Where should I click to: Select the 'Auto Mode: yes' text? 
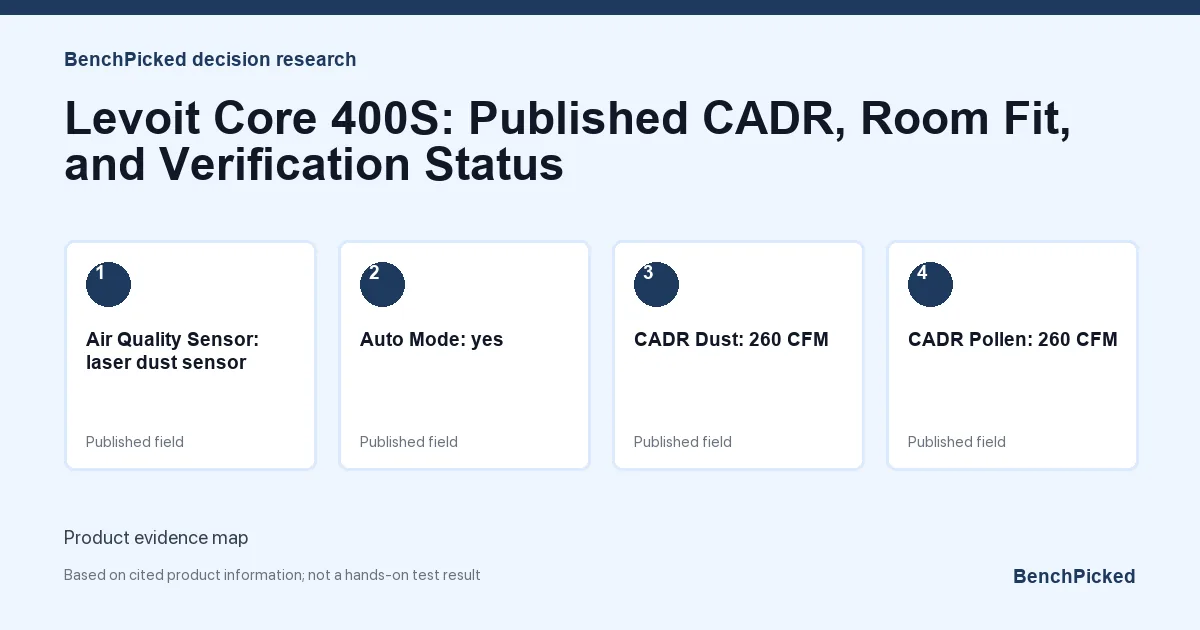431,340
